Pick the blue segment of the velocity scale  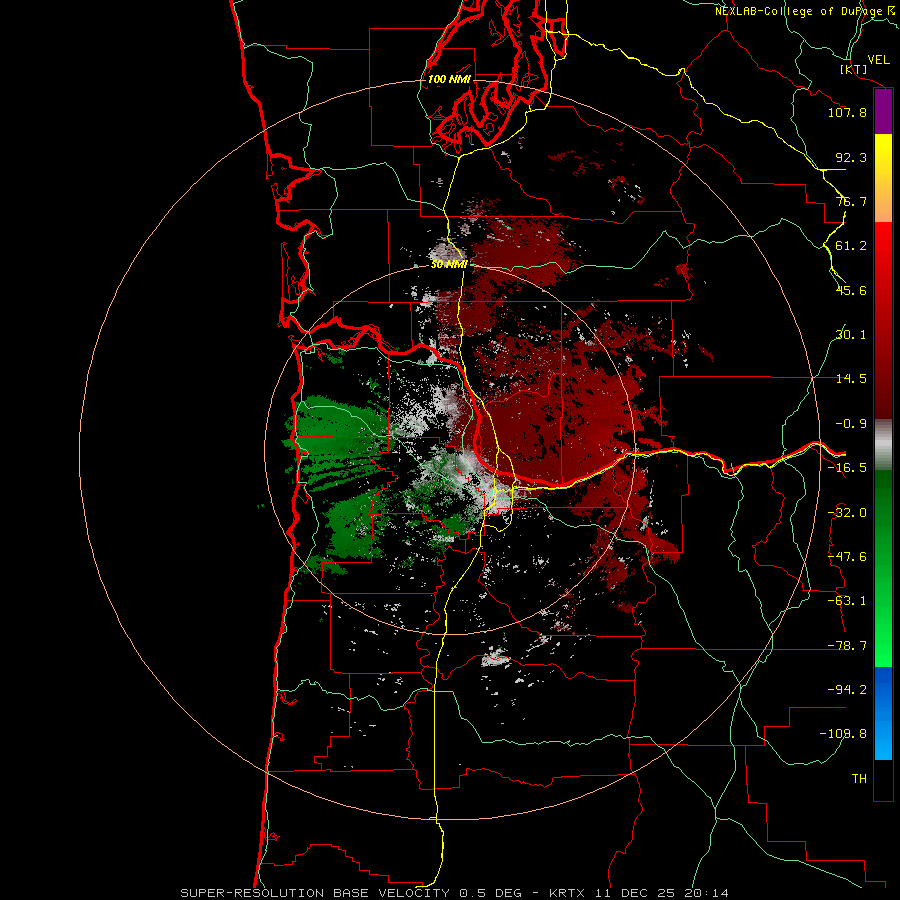tap(883, 713)
